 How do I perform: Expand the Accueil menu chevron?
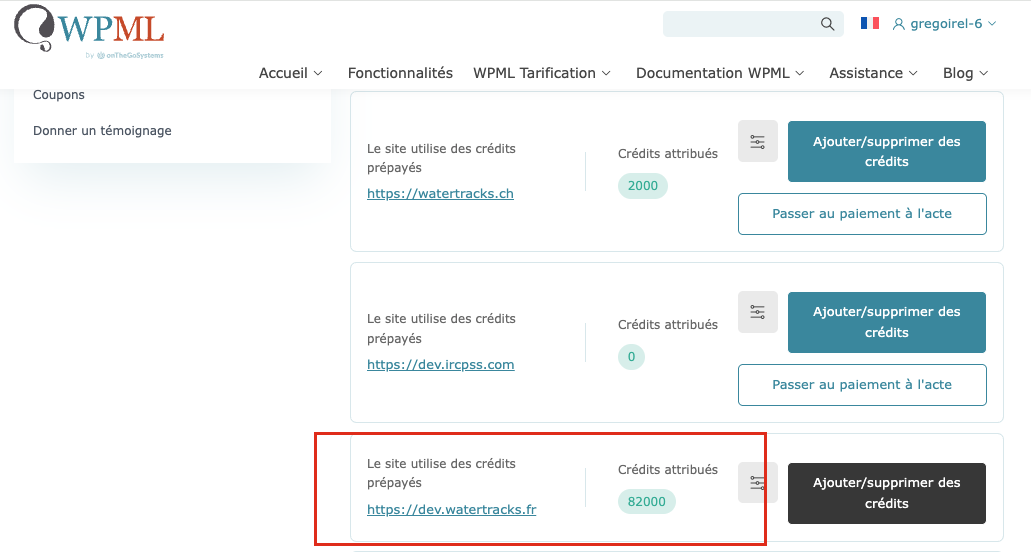click(x=318, y=73)
